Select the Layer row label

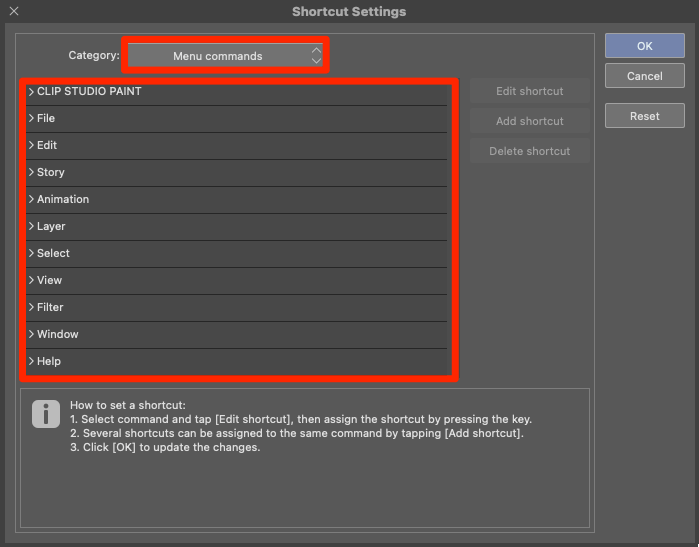point(51,226)
